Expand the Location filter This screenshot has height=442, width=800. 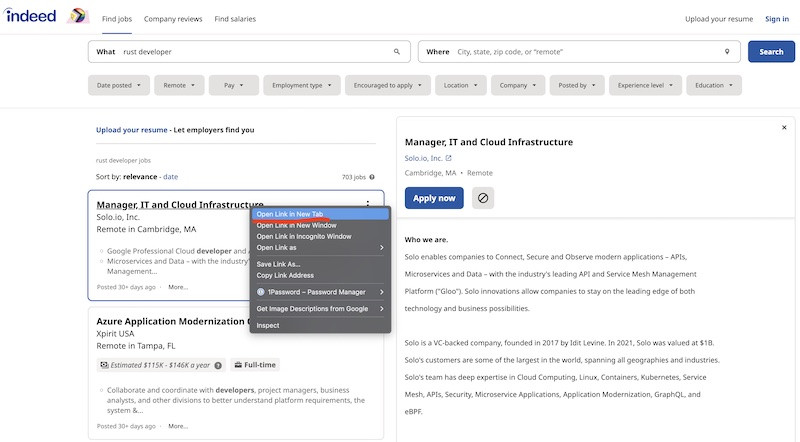tap(461, 85)
